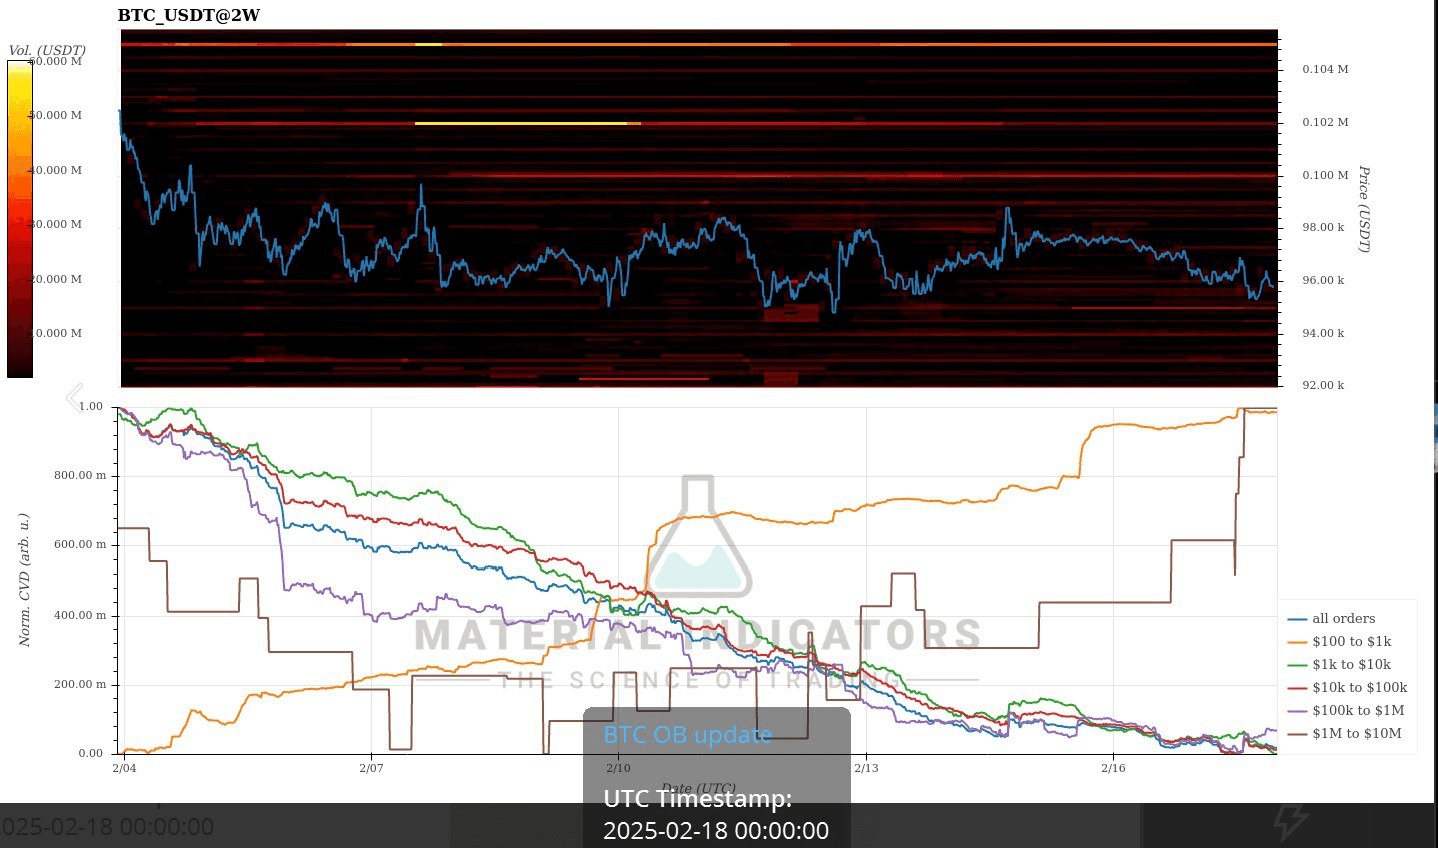Click the 'UTC Timestamp:' caption text
This screenshot has height=848, width=1438.
point(697,799)
